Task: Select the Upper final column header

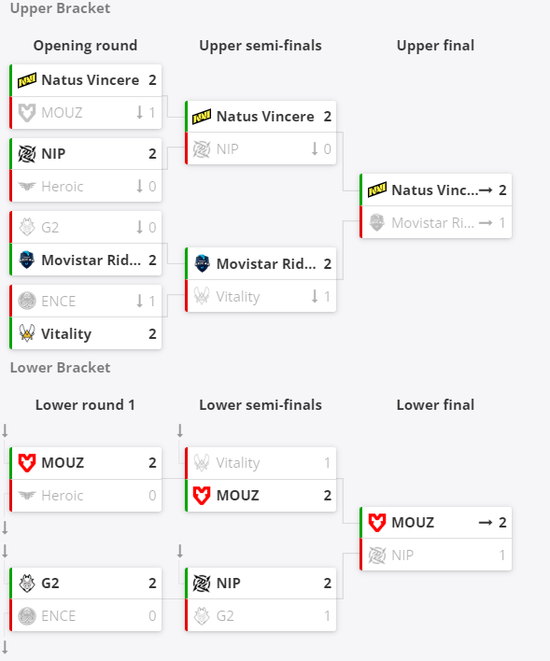Action: 435,46
